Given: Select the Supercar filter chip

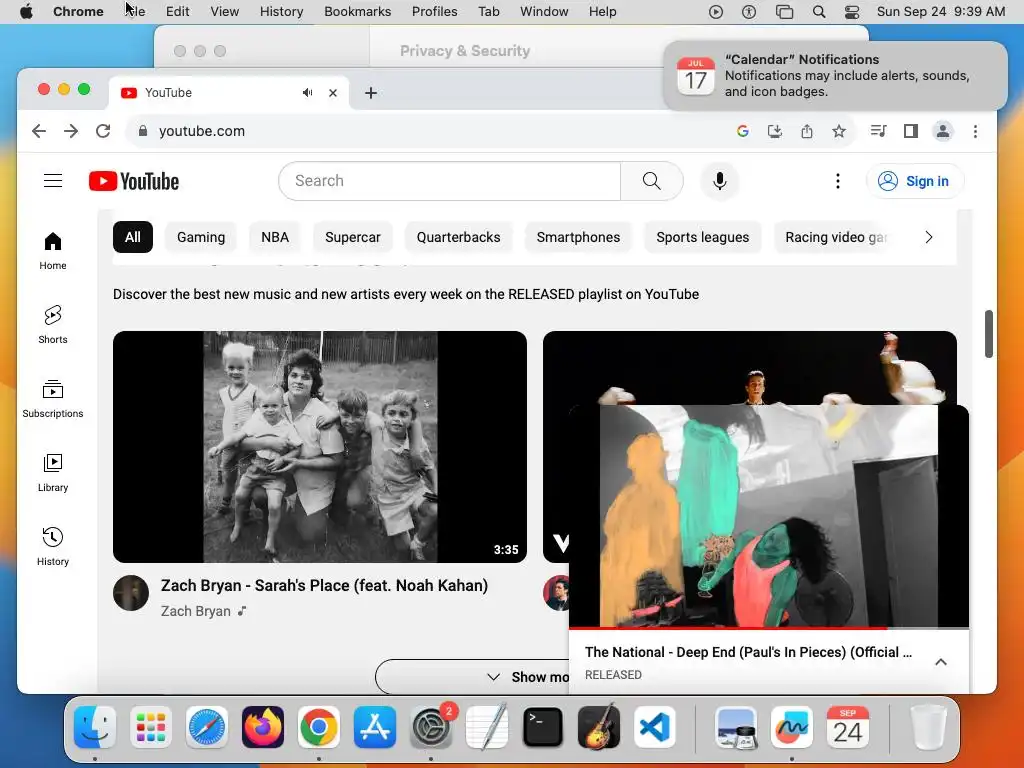Looking at the screenshot, I should (353, 237).
